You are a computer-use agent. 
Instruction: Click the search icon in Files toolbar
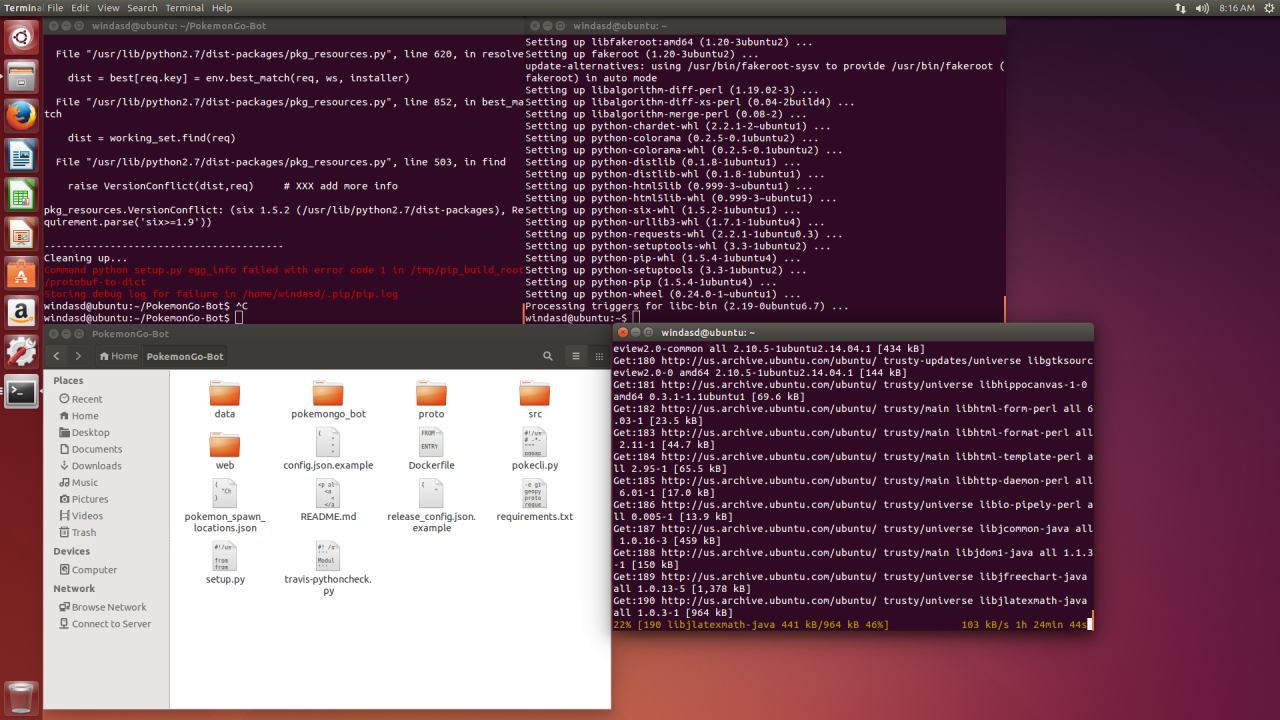[548, 356]
